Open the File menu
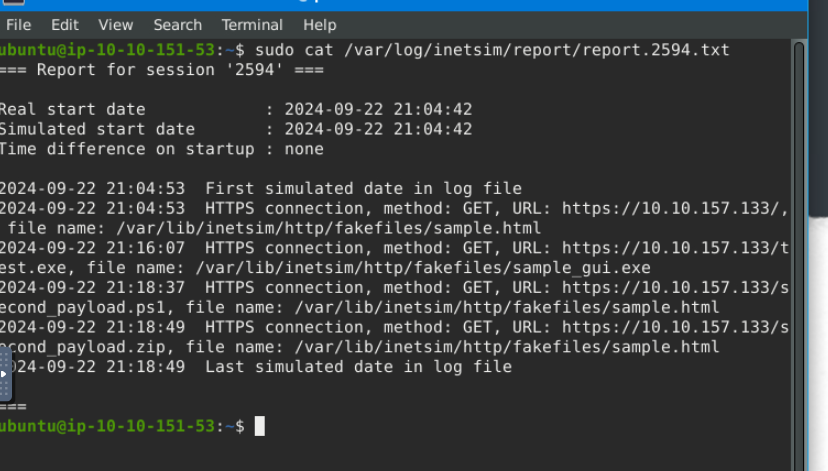Viewport: 828px width, 471px height. tap(18, 25)
